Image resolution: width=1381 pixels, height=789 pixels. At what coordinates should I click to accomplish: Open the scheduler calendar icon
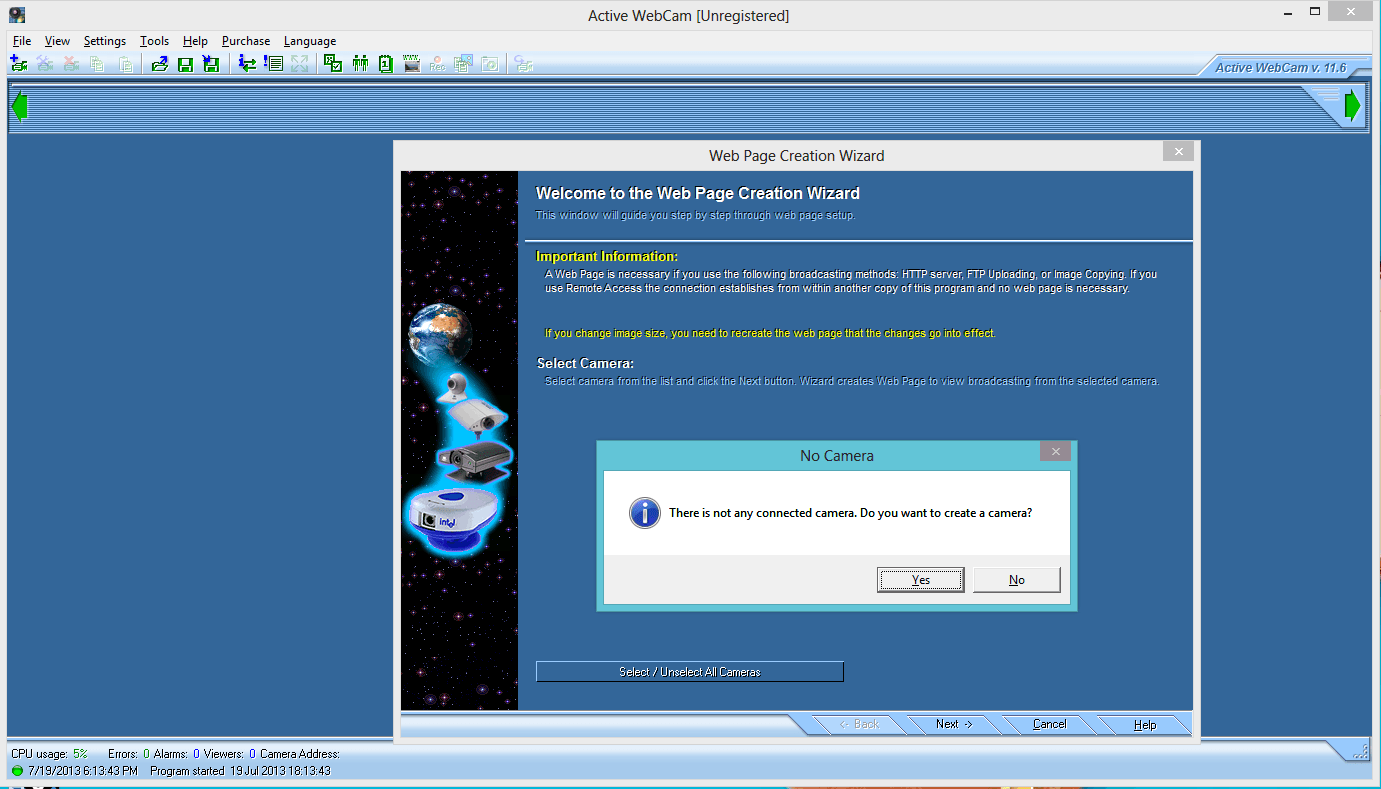pyautogui.click(x=386, y=63)
